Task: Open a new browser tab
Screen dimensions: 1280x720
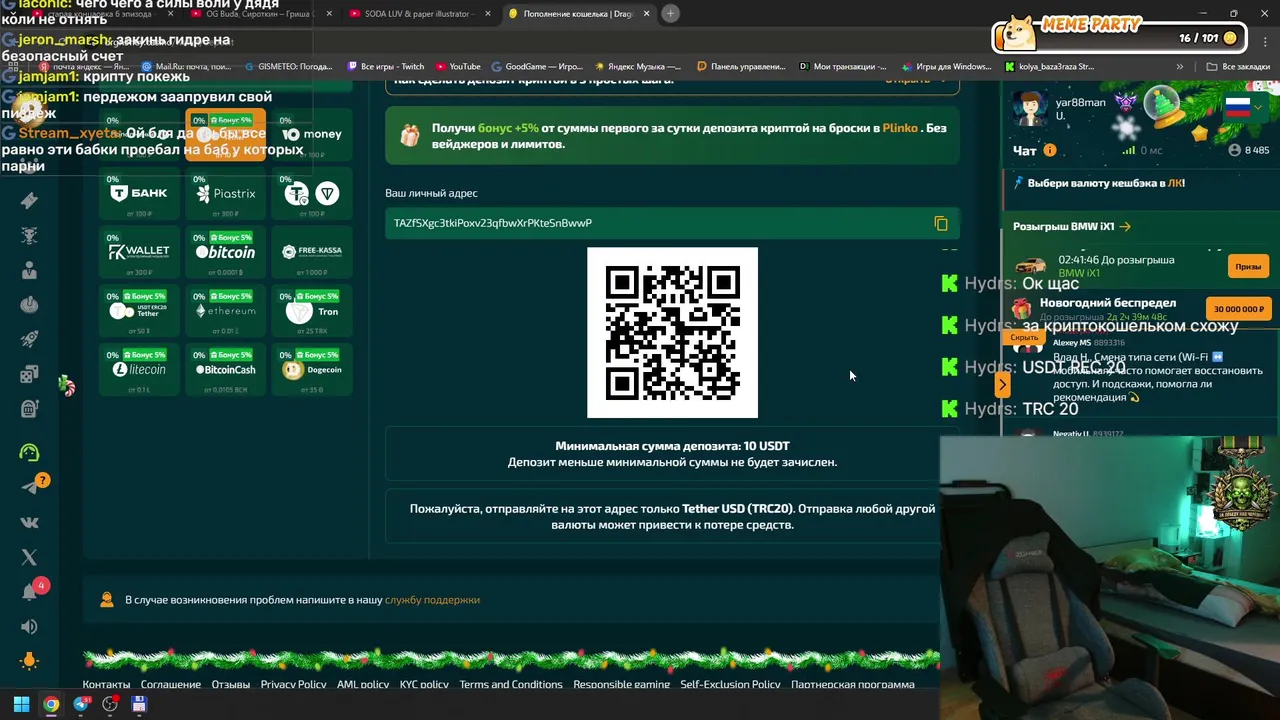Action: [670, 13]
